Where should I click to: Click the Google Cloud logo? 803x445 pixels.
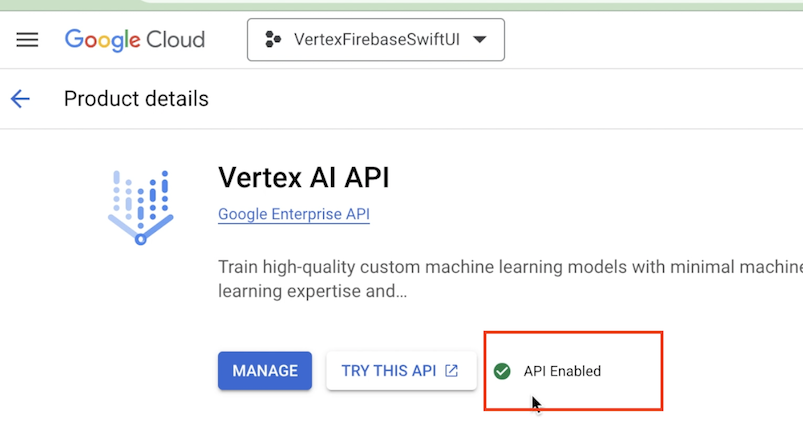point(134,40)
